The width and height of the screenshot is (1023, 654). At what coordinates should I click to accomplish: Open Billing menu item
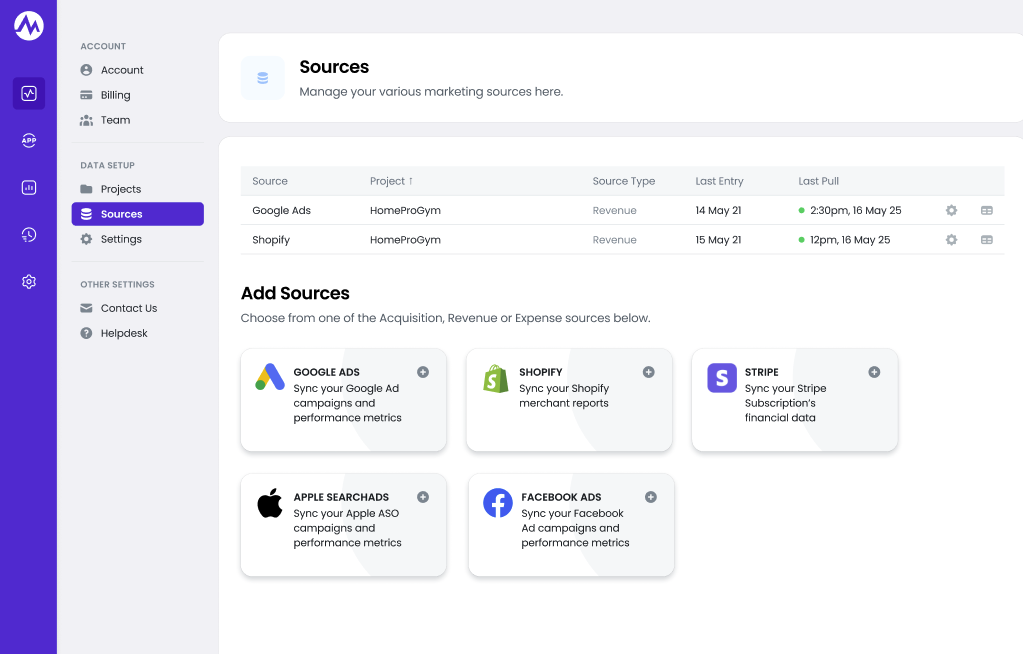click(x=138, y=95)
